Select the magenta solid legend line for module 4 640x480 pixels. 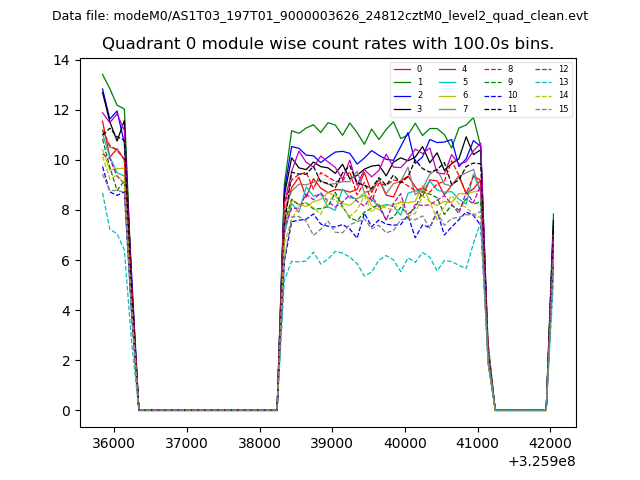[x=447, y=69]
